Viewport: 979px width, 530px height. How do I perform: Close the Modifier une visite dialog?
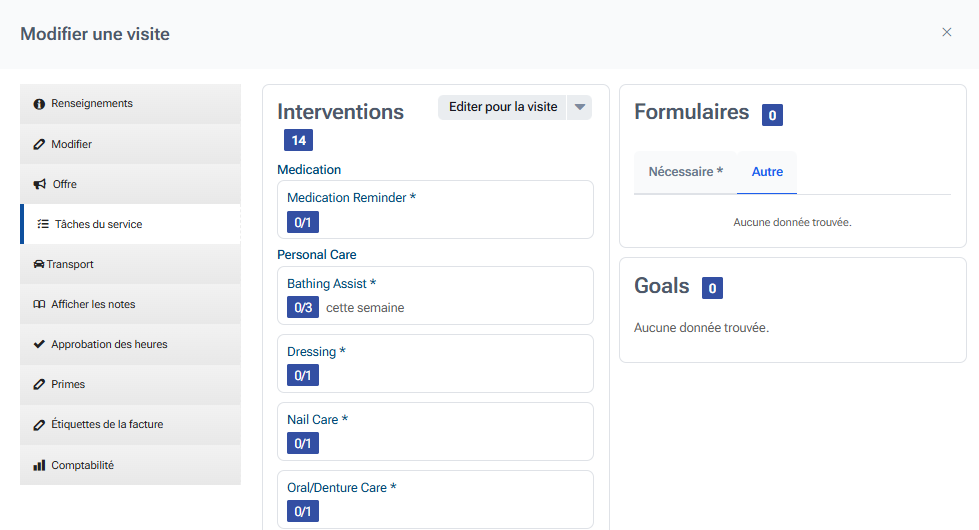coord(947,32)
